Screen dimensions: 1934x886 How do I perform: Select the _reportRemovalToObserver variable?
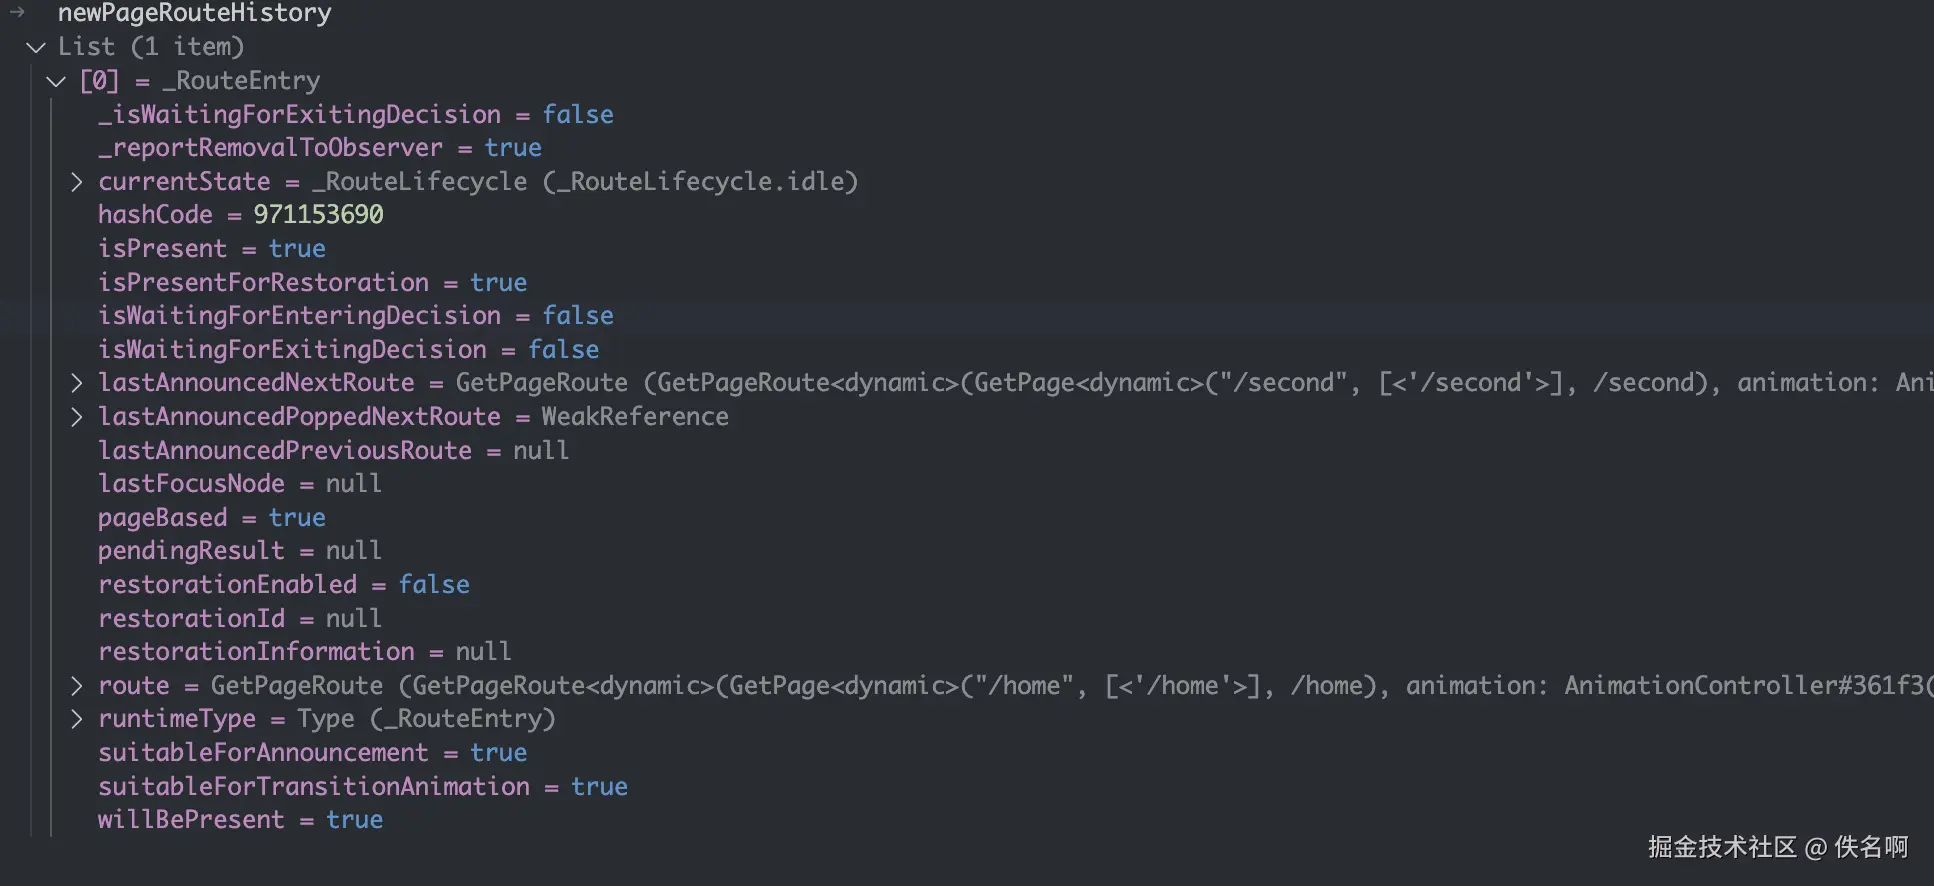pyautogui.click(x=270, y=148)
